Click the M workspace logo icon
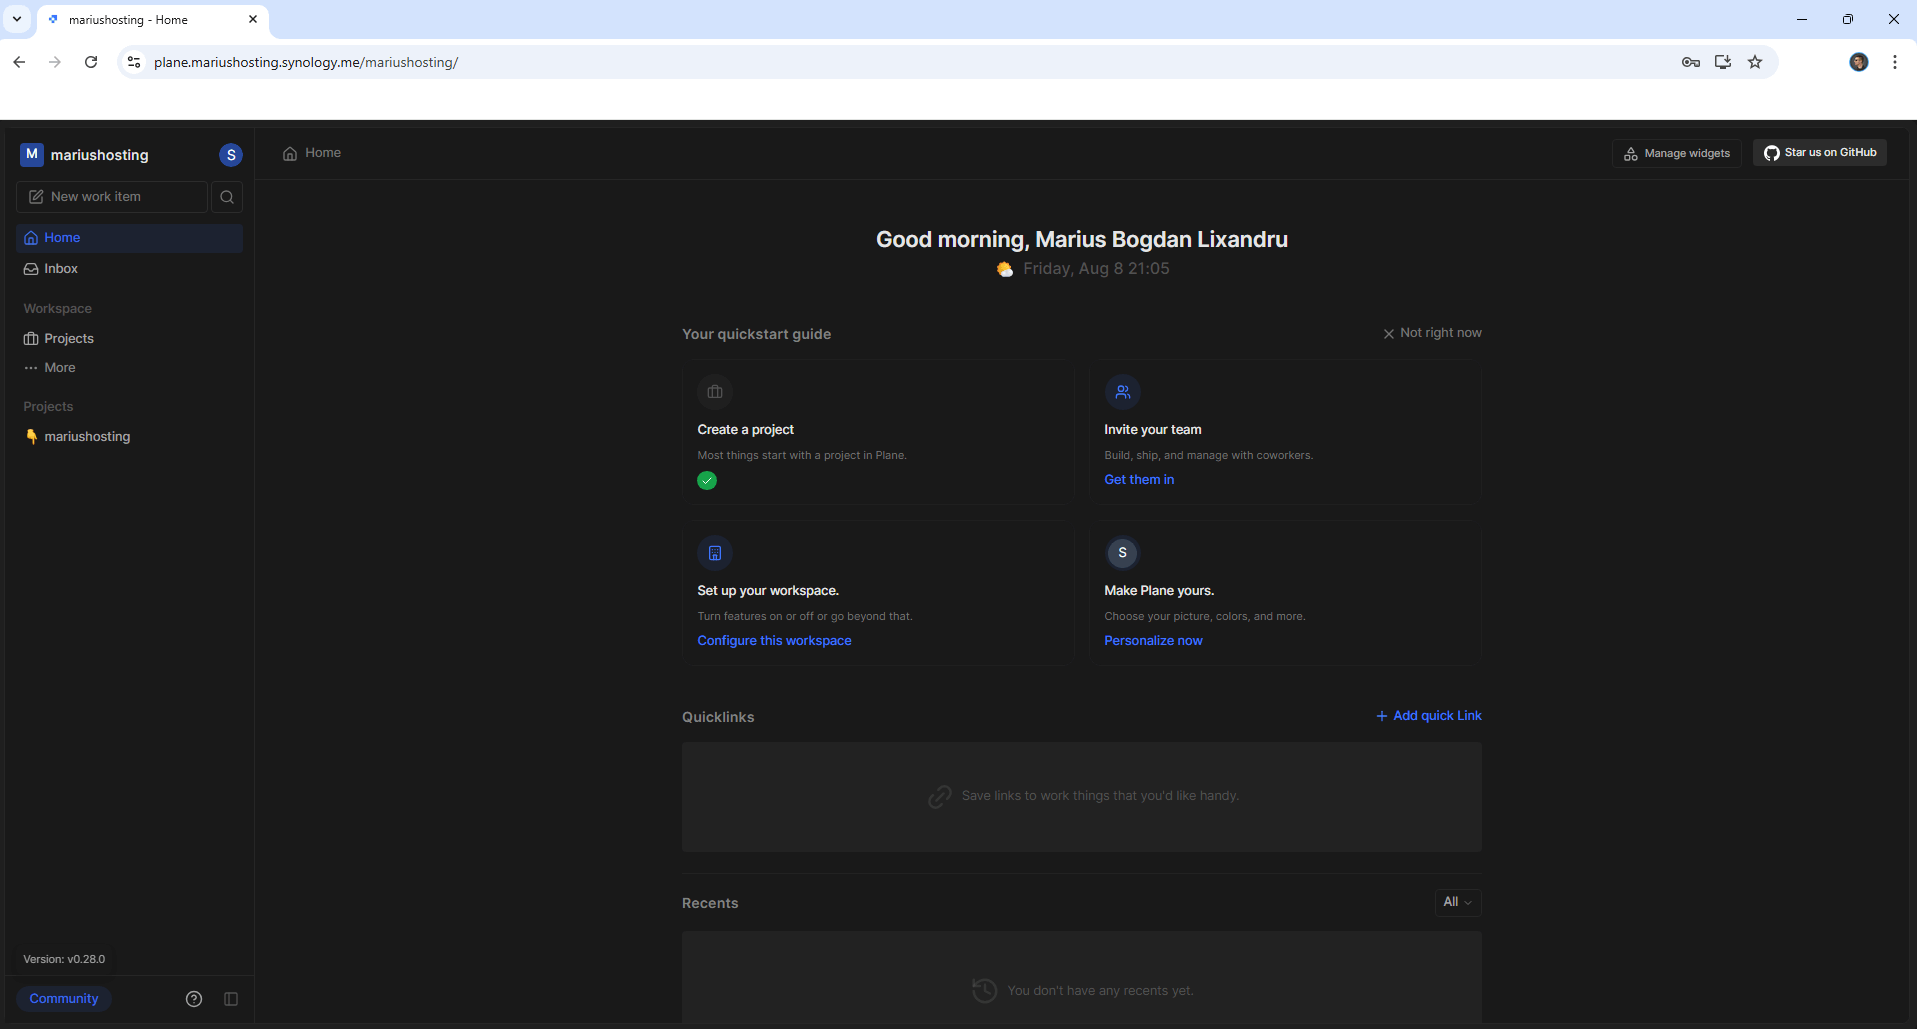Image resolution: width=1917 pixels, height=1029 pixels. (32, 154)
